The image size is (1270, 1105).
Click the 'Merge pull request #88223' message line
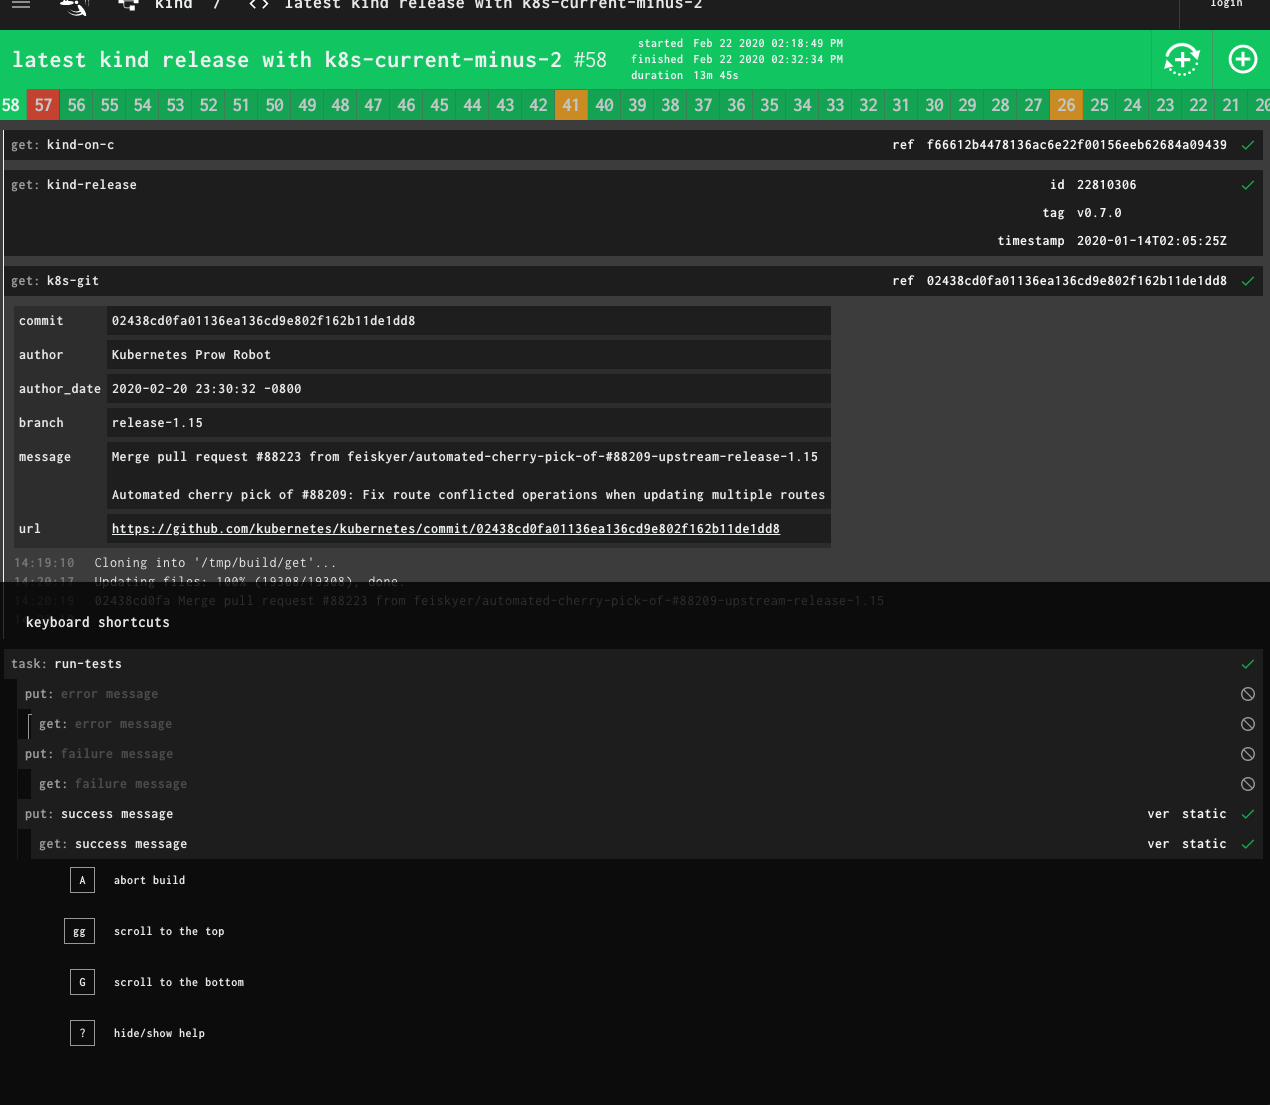(464, 457)
